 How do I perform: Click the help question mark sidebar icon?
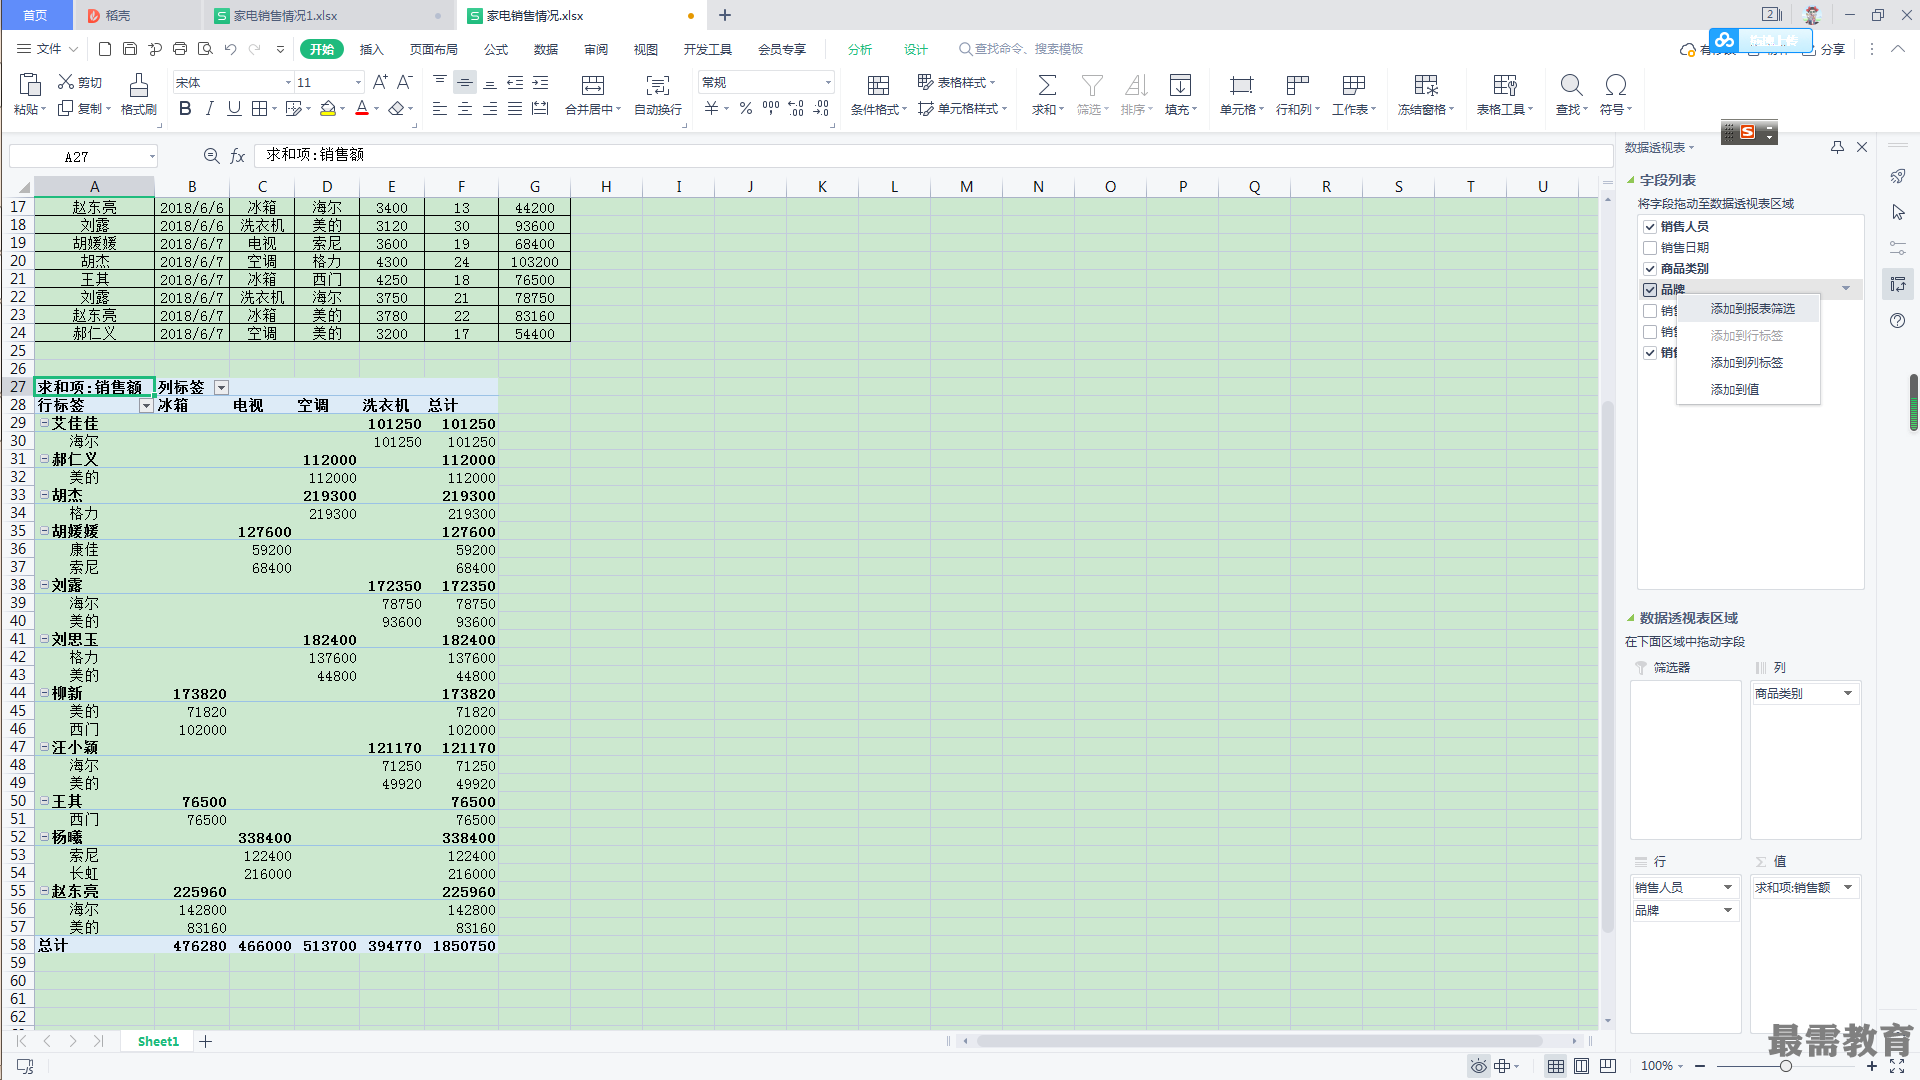[x=1898, y=321]
